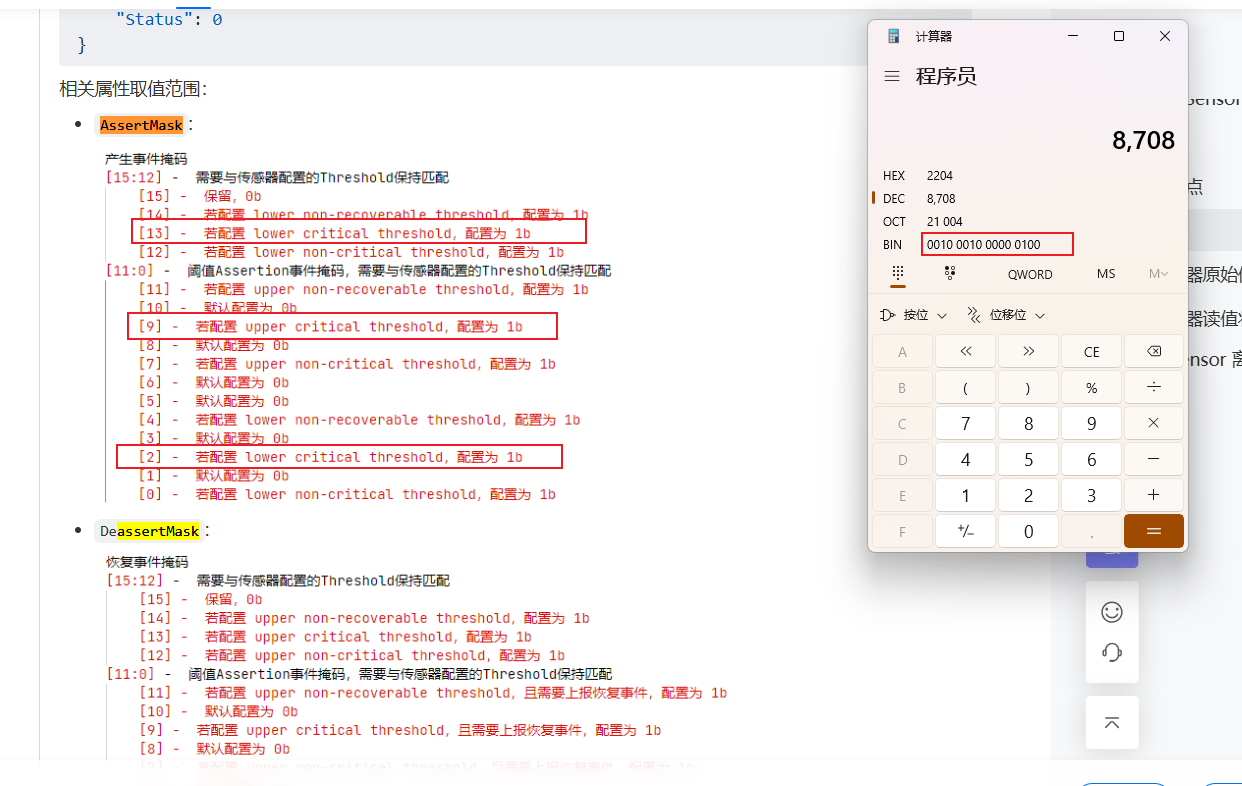Viewport: 1242px width, 786px height.
Task: Expand the 位移位 bit shift dropdown
Action: click(x=1006, y=315)
